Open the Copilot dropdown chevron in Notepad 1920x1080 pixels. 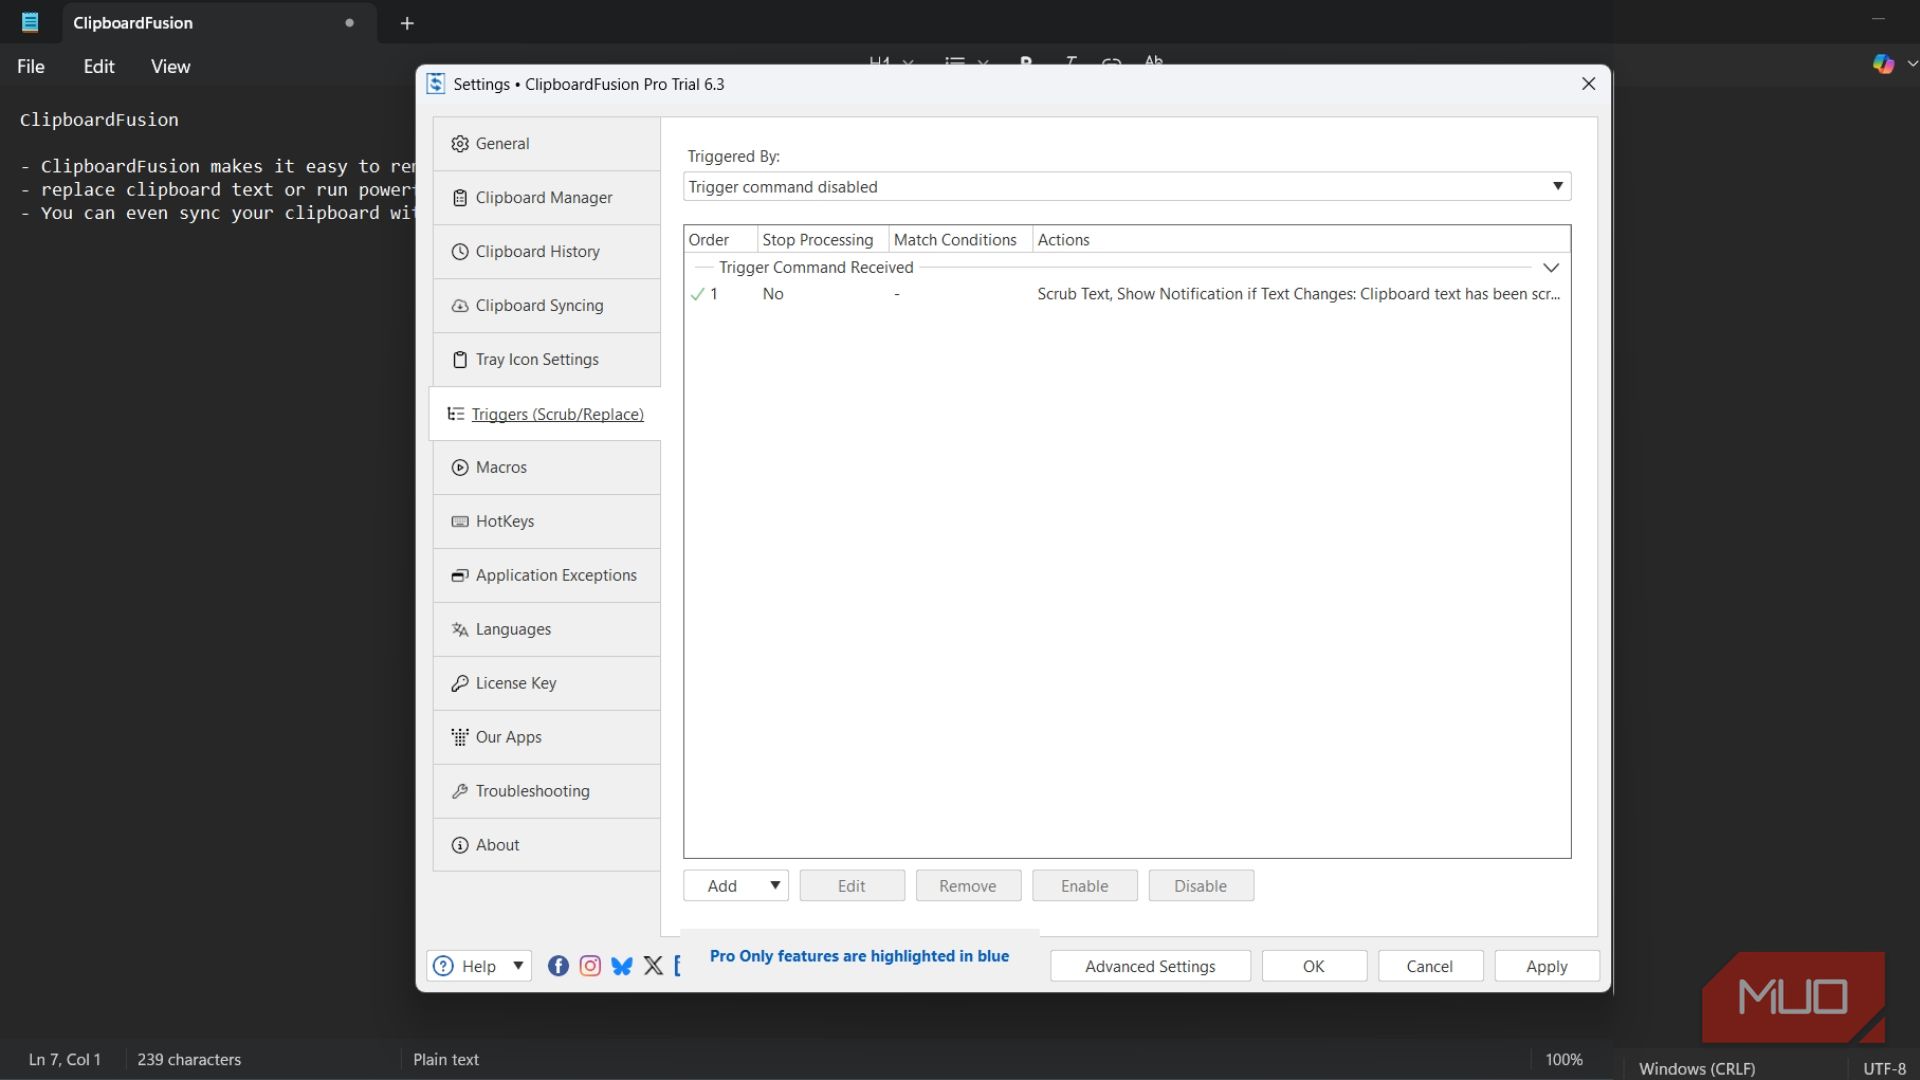click(1911, 64)
